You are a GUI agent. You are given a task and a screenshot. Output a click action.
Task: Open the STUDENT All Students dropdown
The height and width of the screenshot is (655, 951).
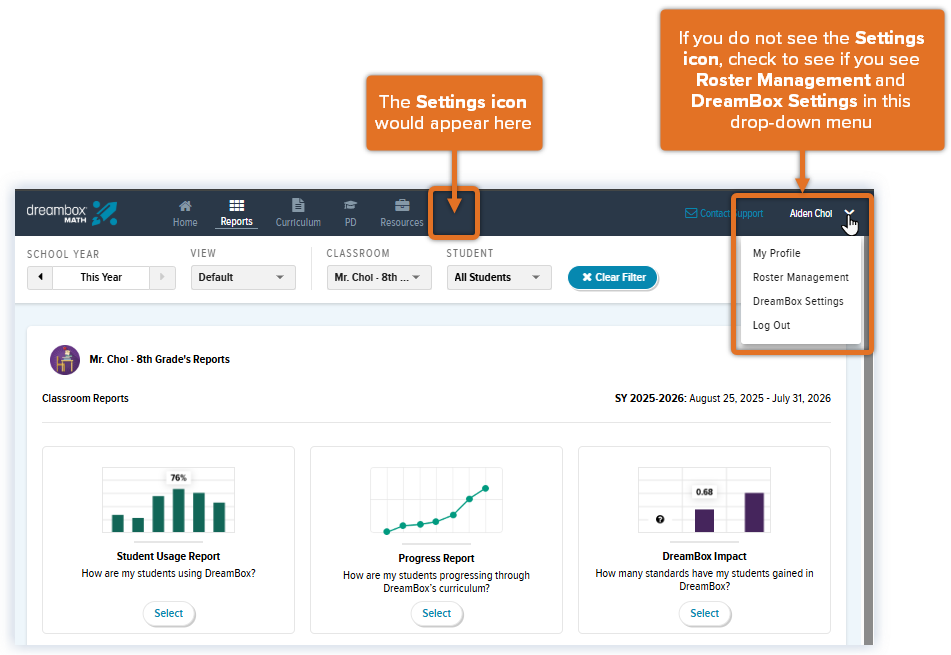tap(498, 277)
